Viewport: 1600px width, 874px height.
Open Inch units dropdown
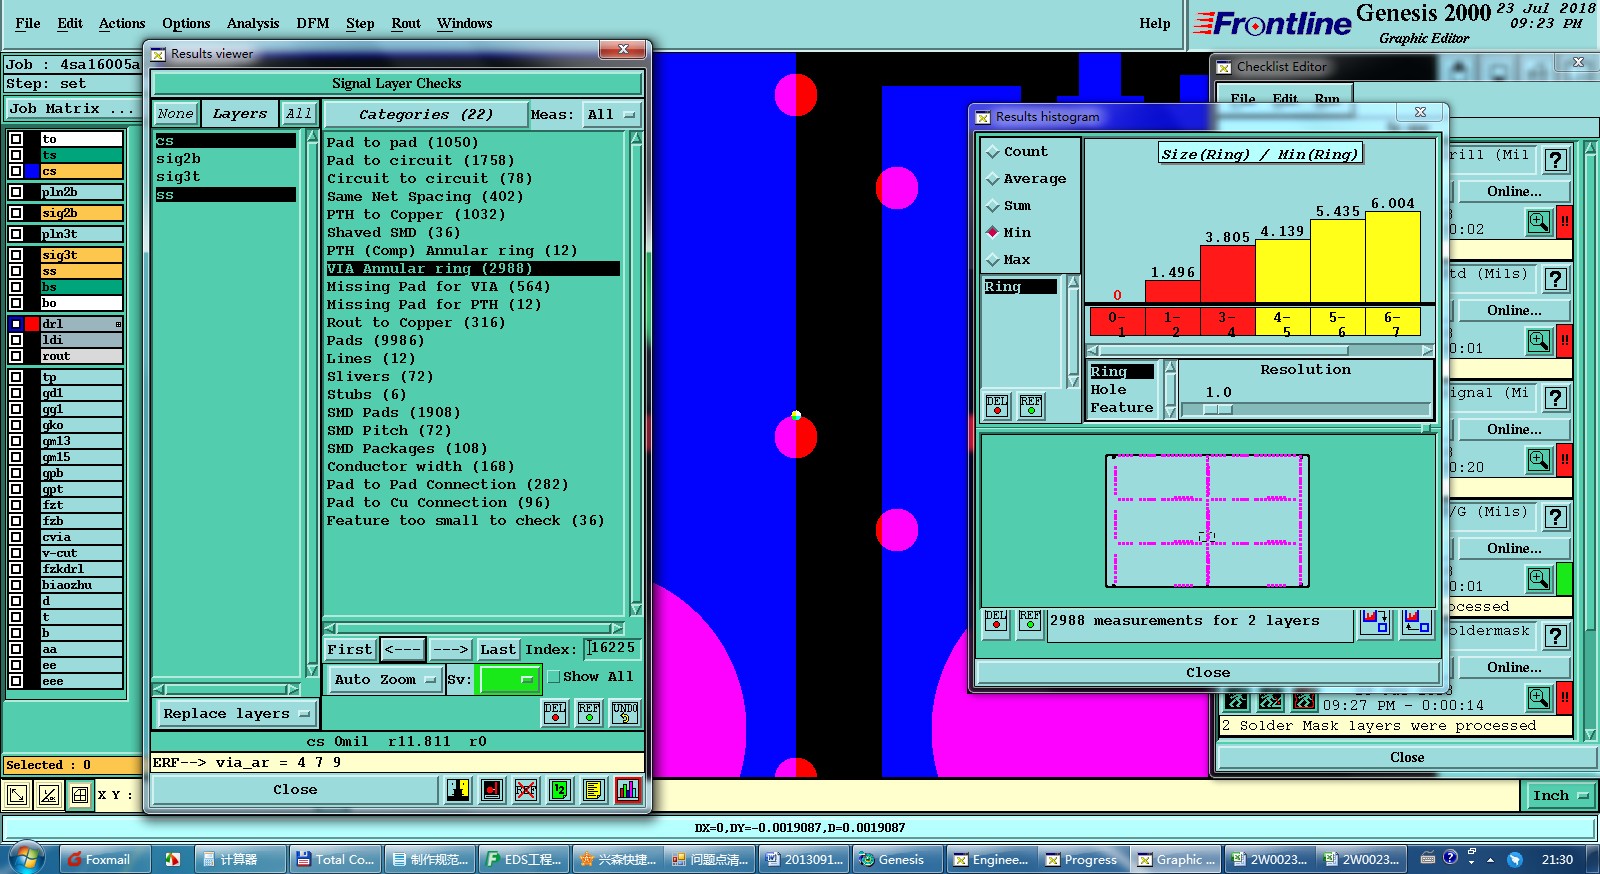(1560, 796)
